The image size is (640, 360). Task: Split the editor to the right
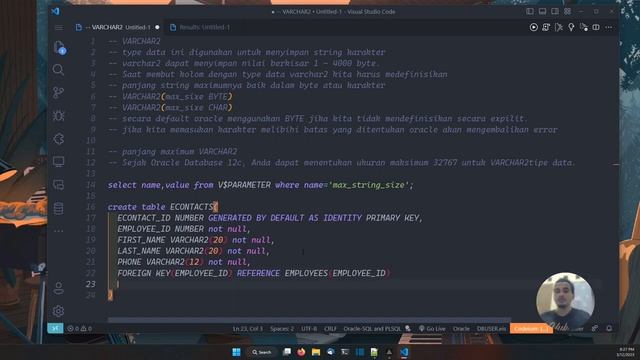click(x=596, y=27)
